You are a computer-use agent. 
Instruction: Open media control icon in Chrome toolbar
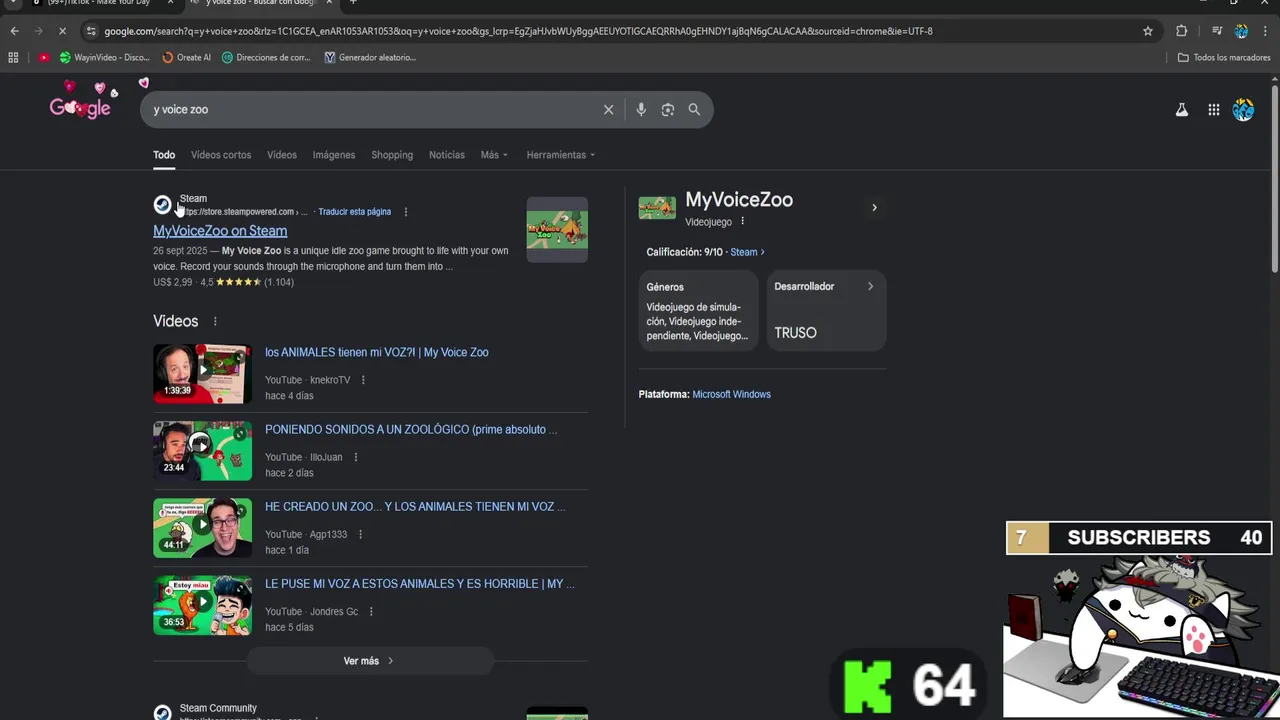[1217, 31]
